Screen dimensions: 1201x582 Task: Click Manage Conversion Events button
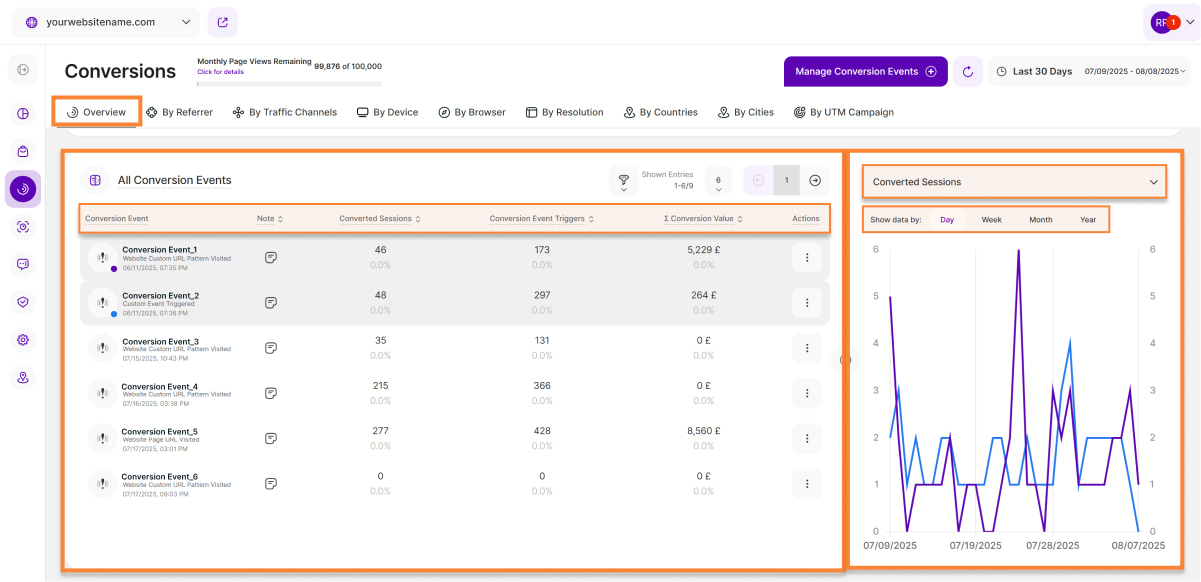click(865, 72)
